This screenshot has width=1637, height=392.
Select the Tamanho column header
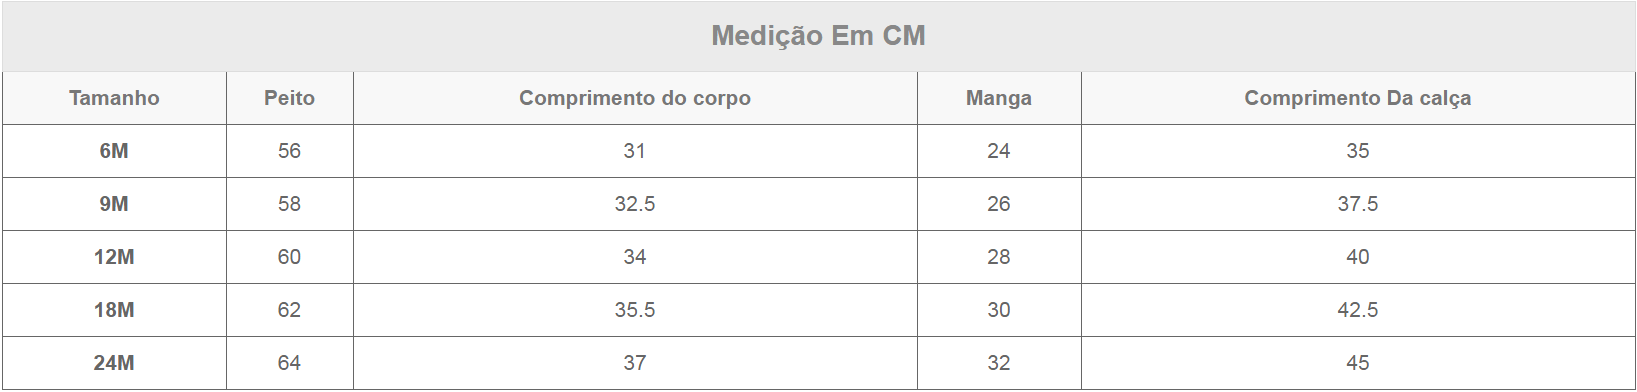114,98
